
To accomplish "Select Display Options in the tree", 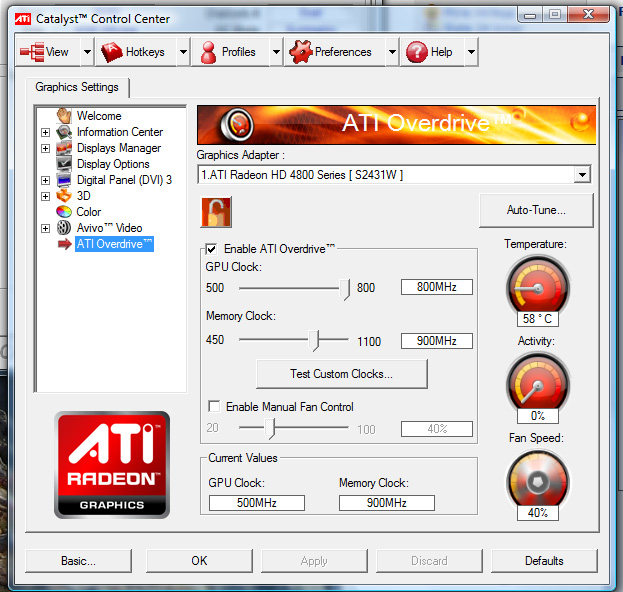I will coord(113,164).
